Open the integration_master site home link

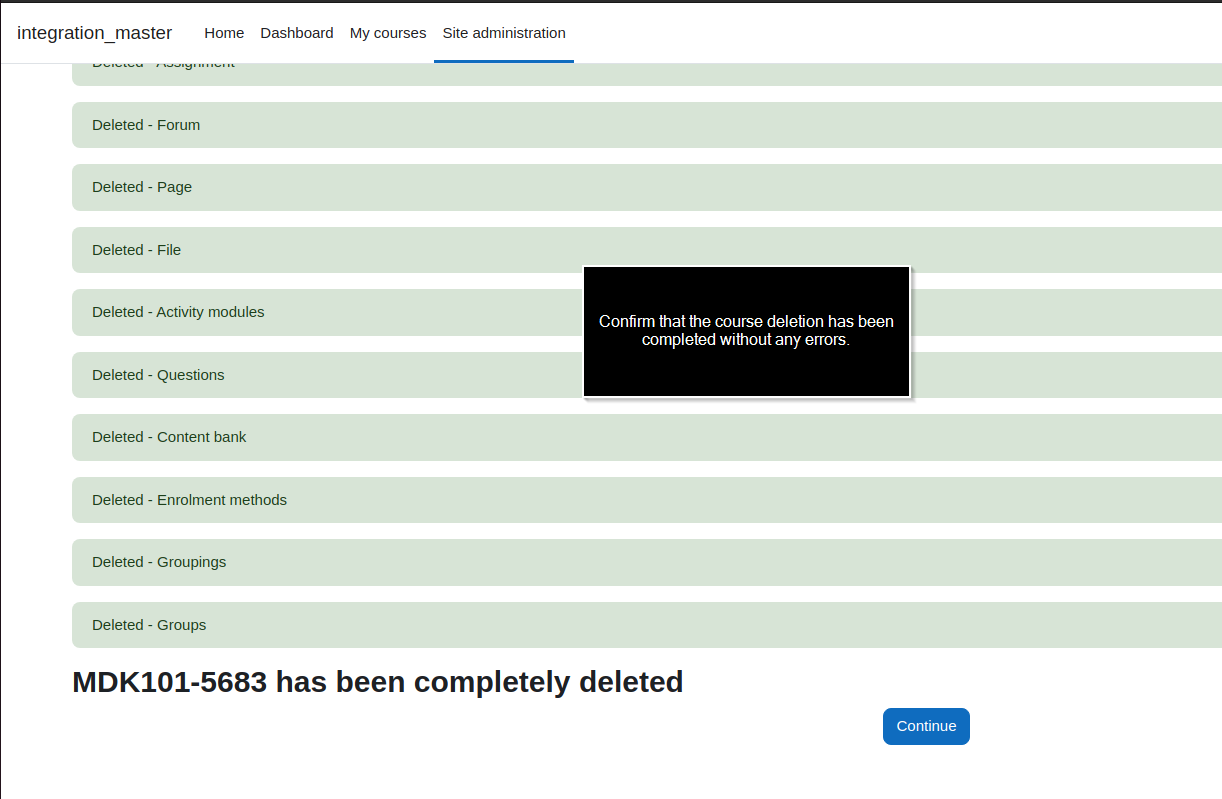coord(94,33)
